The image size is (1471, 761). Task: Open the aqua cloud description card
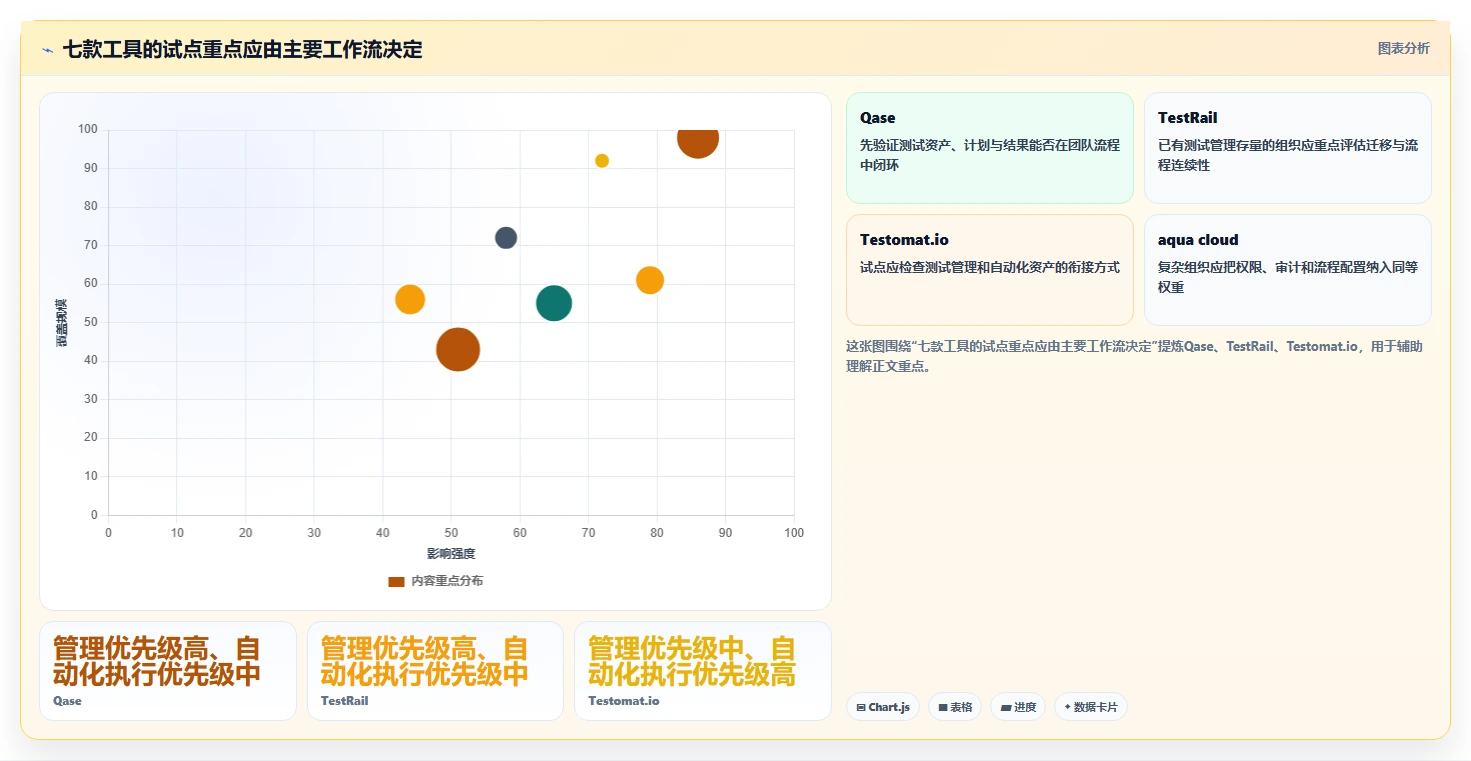coord(1288,270)
